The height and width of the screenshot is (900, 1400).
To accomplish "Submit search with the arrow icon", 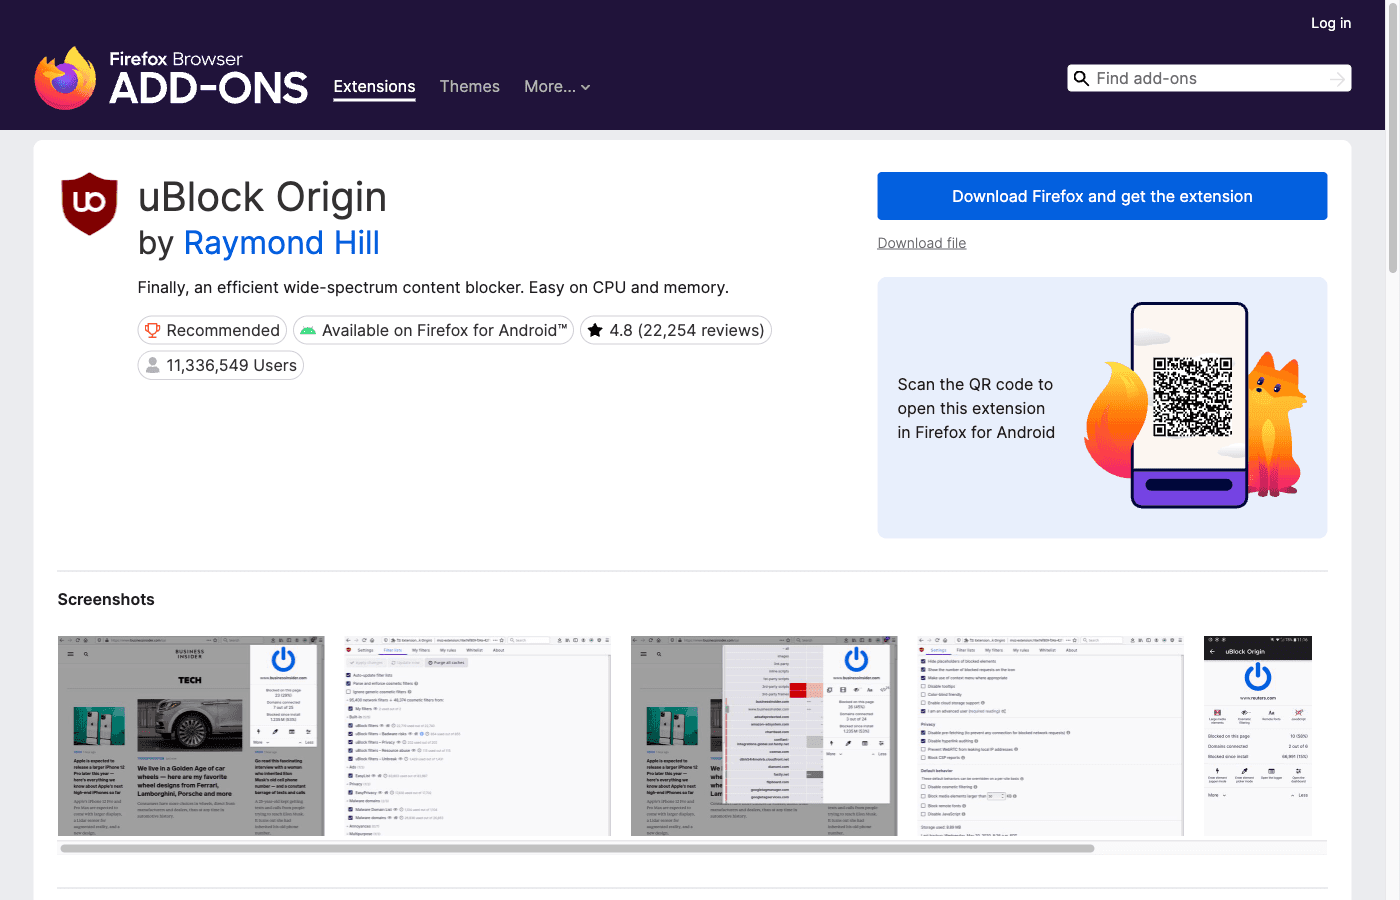I will (1337, 79).
